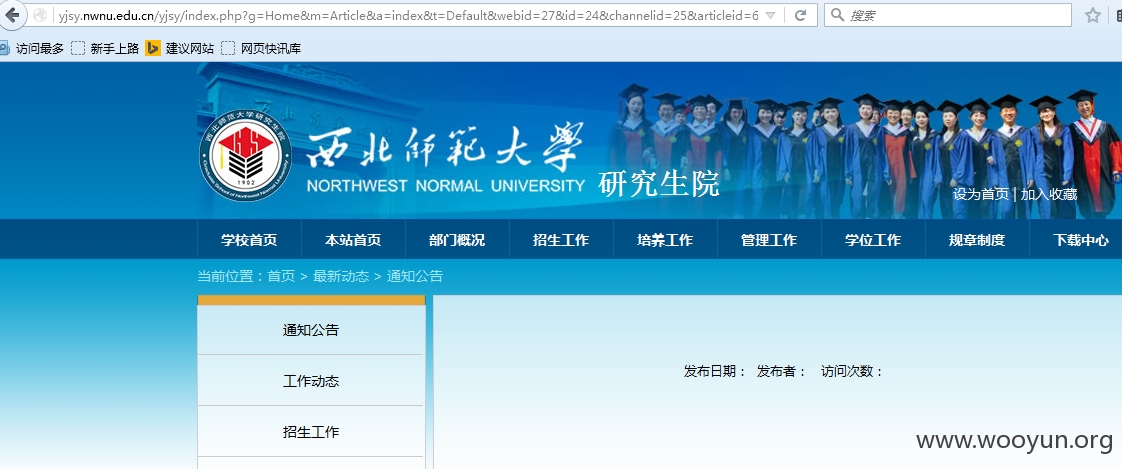Click 设为首页 link in banner
This screenshot has width=1122, height=469.
pos(980,194)
